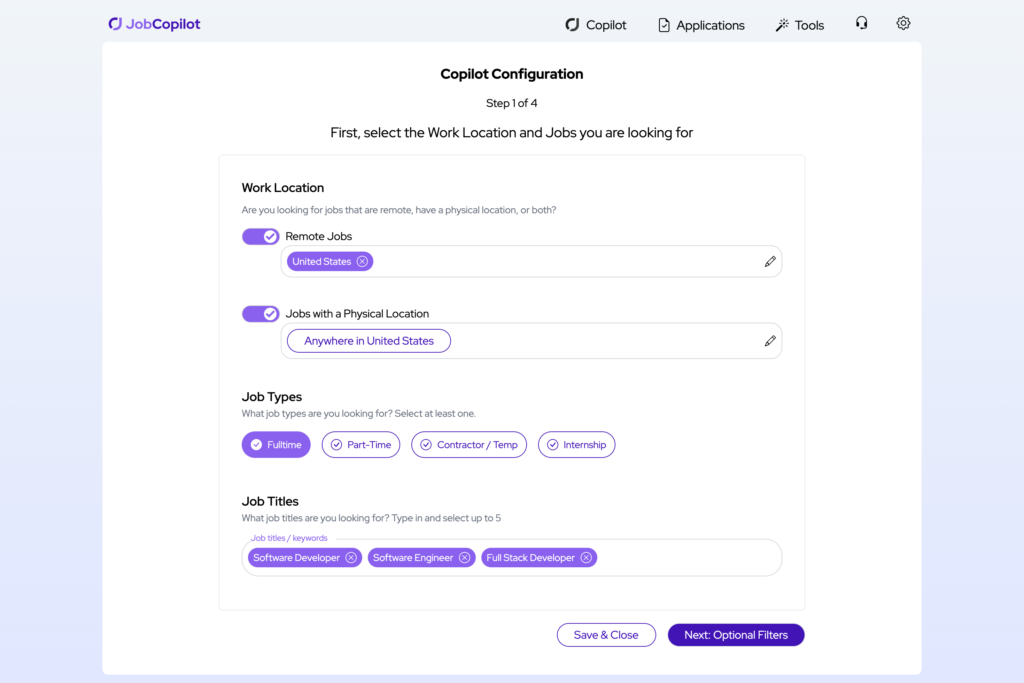Go to the Copilot tab
The image size is (1024, 683).
(596, 24)
